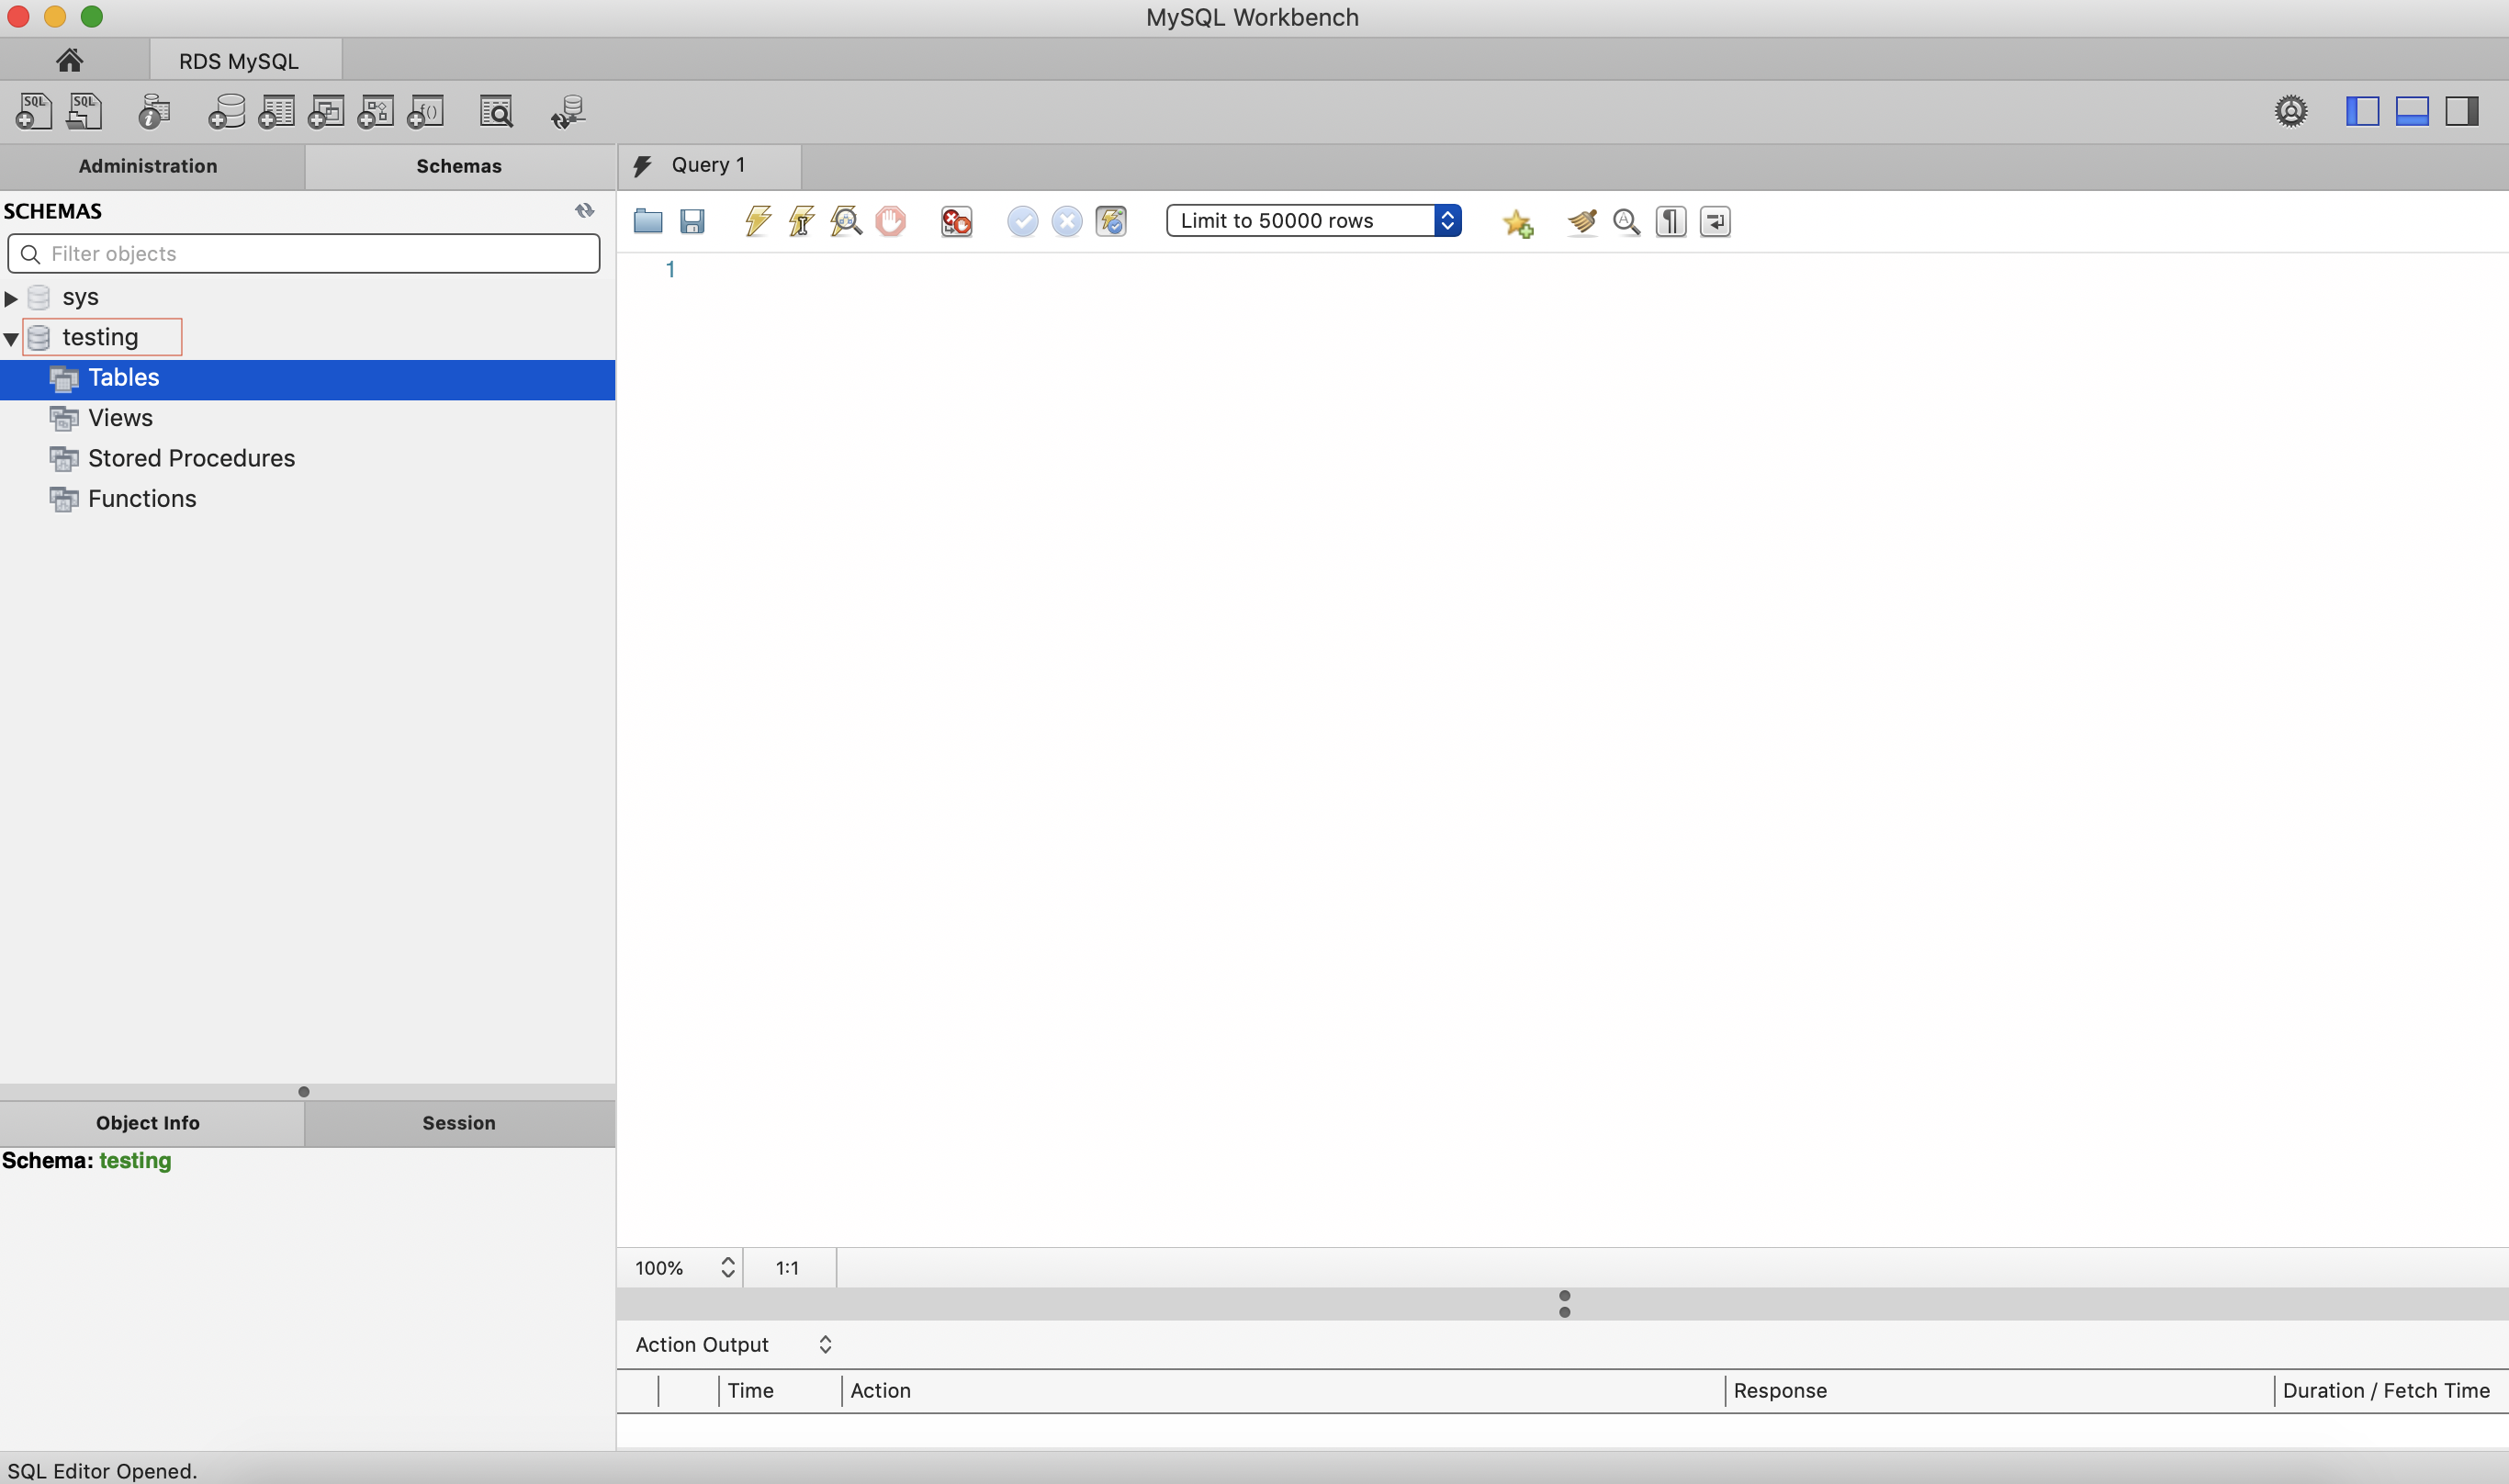
Task: Select the Tables node
Action: click(x=307, y=379)
